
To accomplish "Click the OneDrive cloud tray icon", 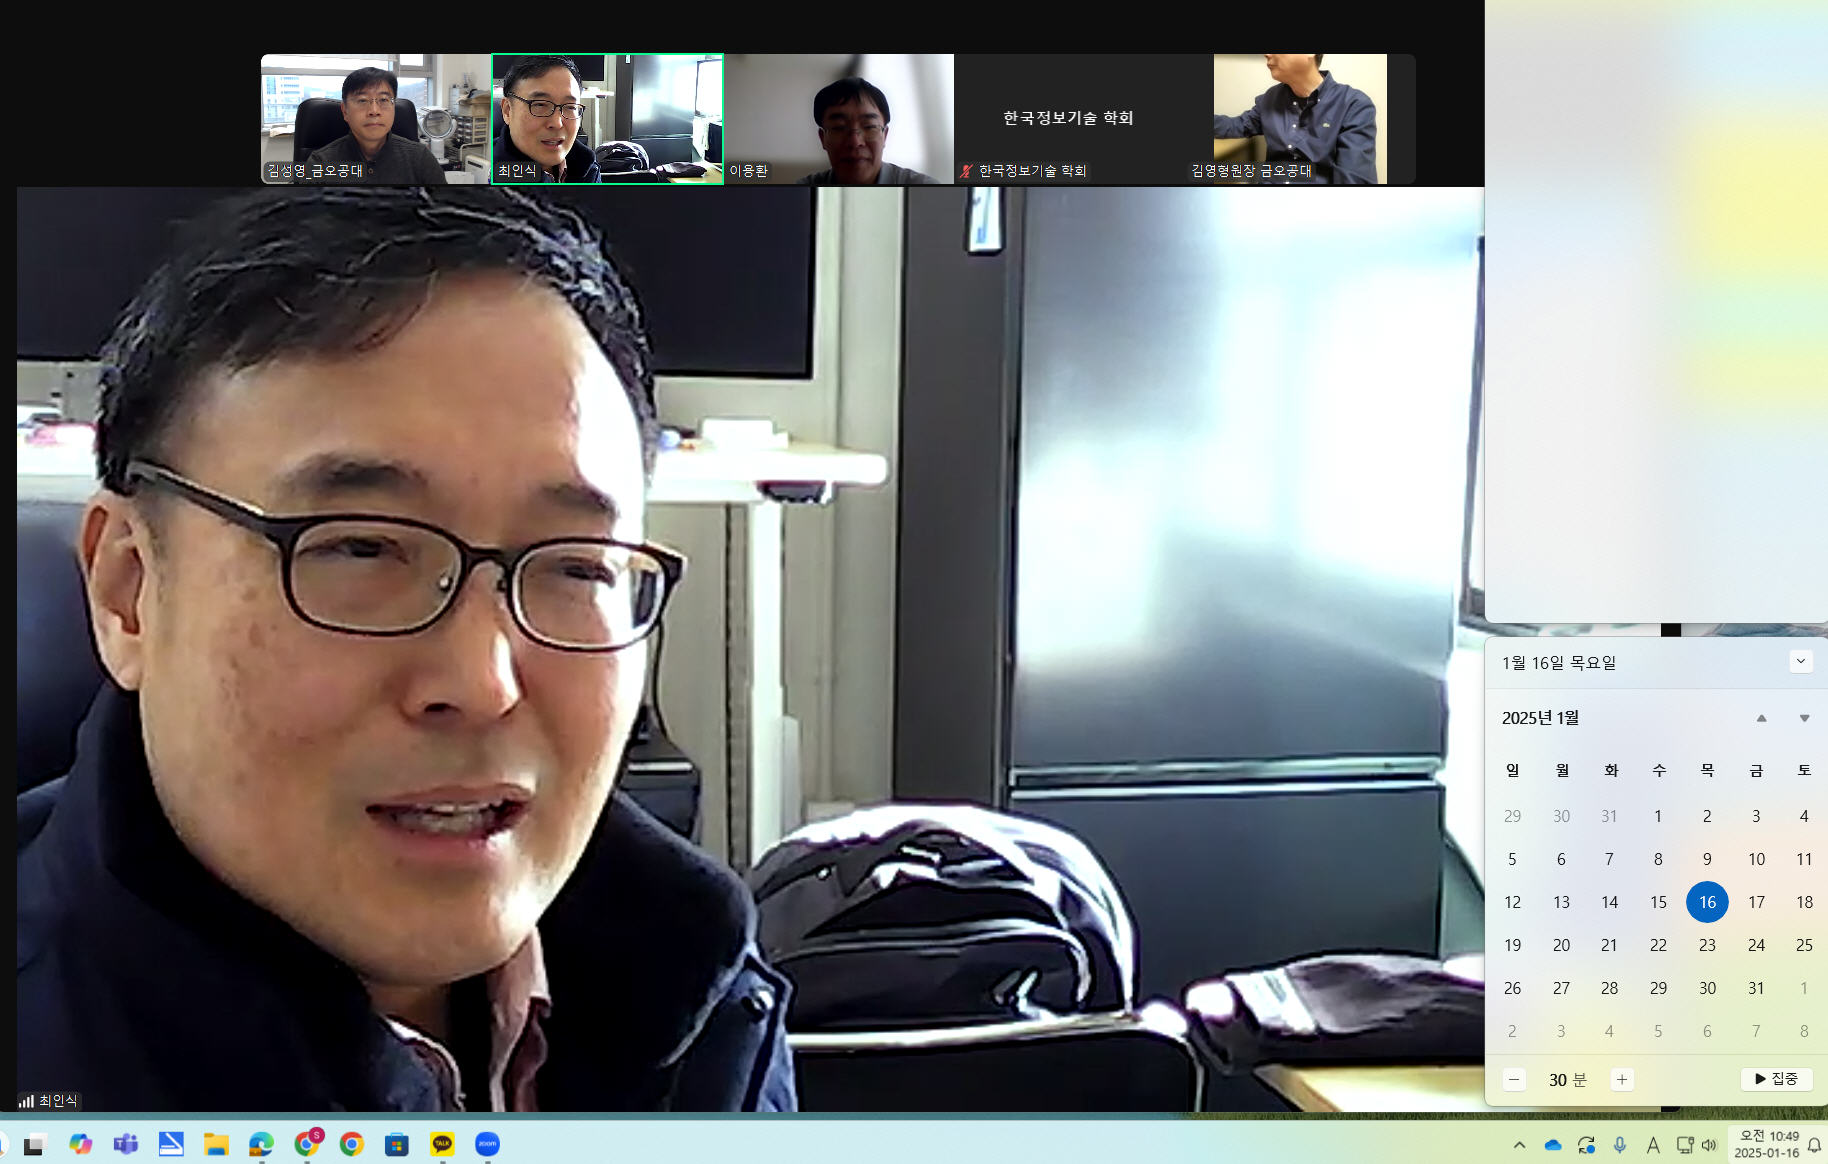I will coord(1552,1145).
